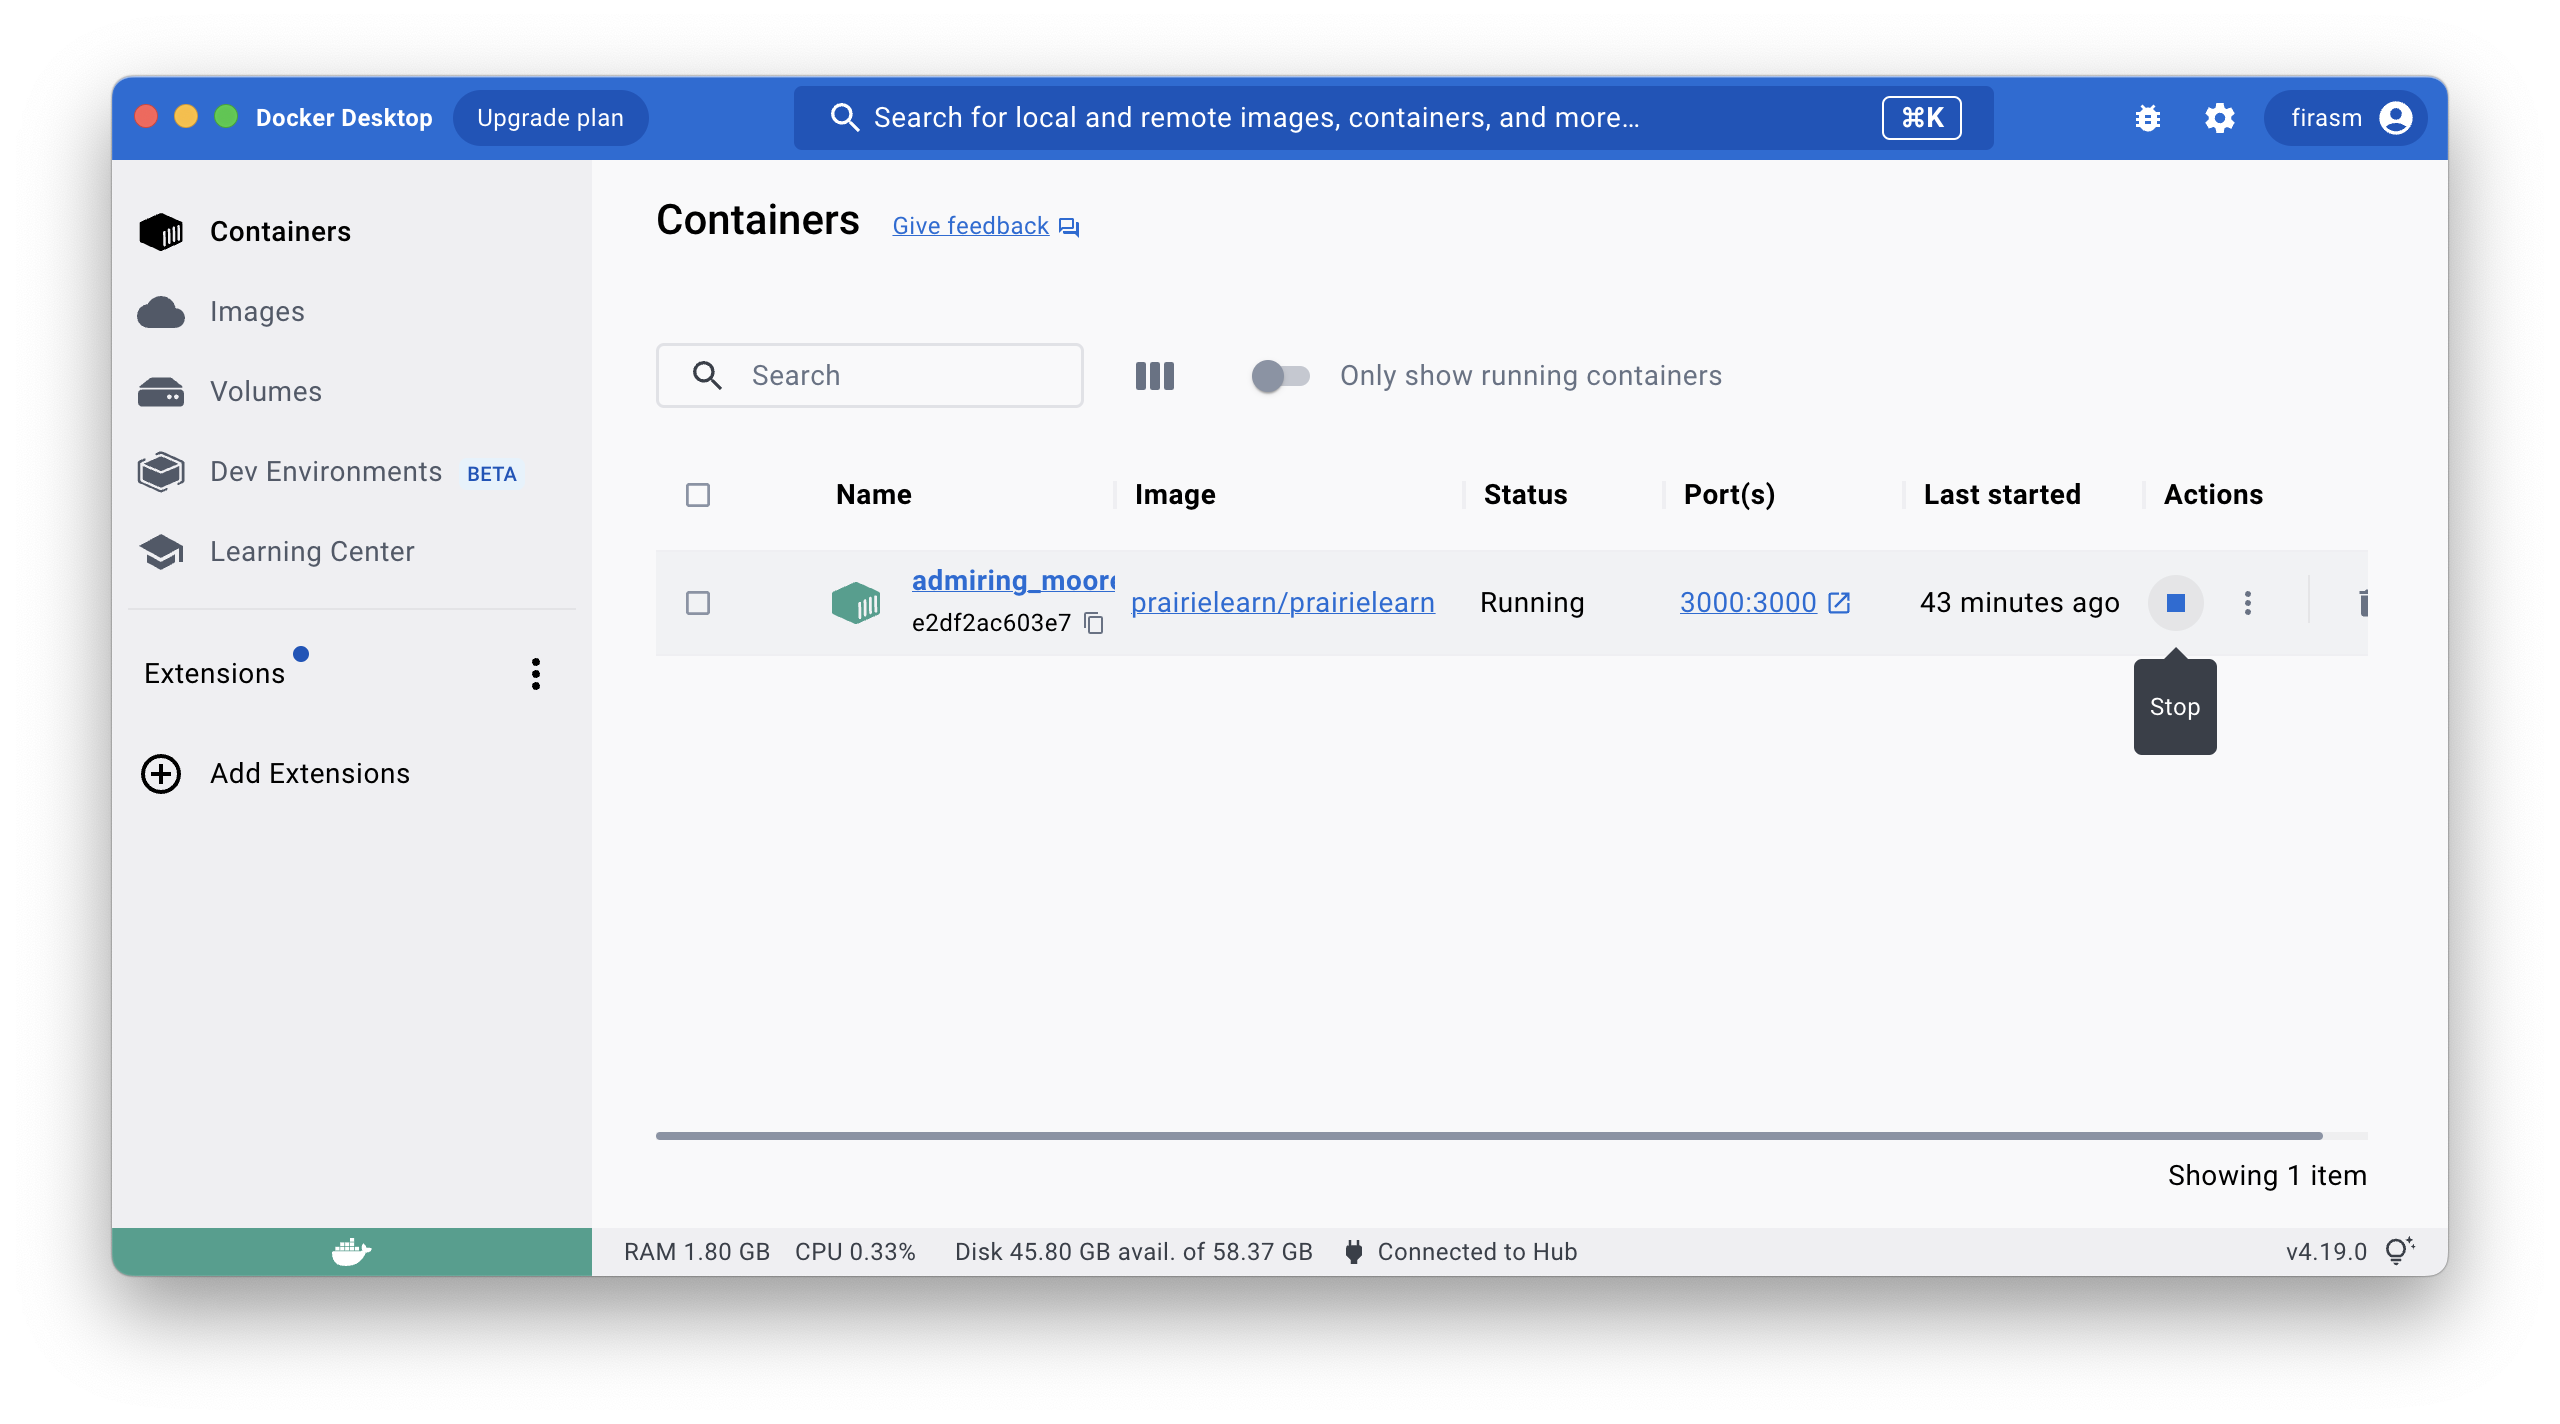Sort by the Last started column header
2560x1424 pixels.
coord(2002,495)
